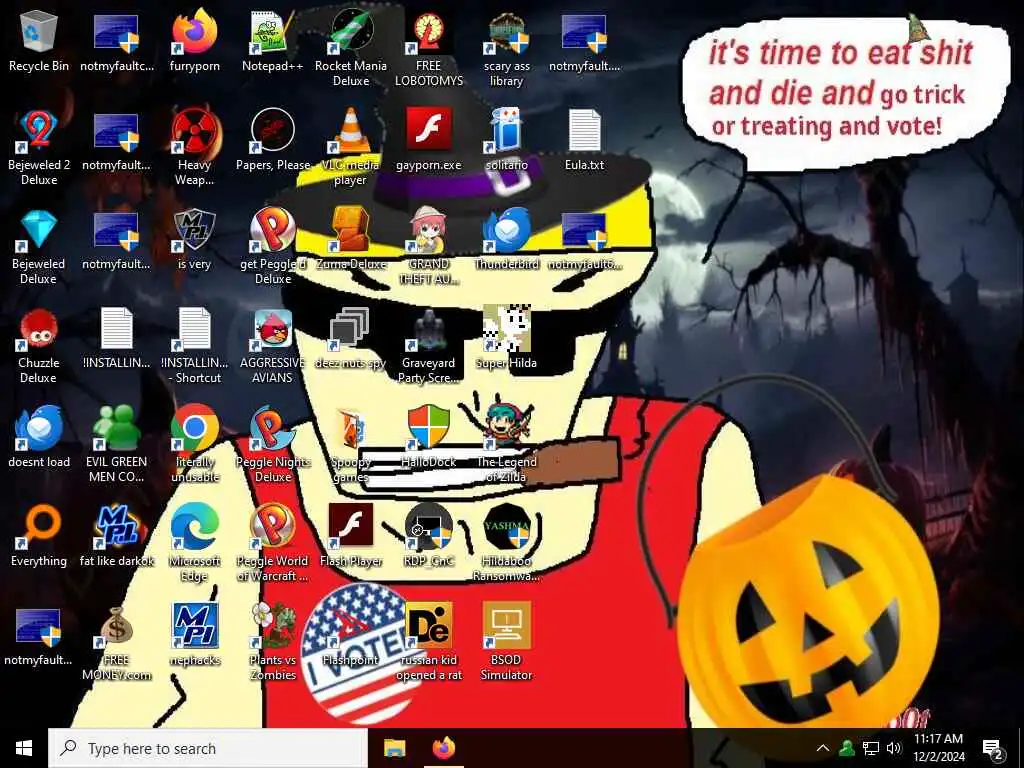This screenshot has width=1024, height=768.
Task: Select the deez nuts spy icon
Action: point(351,329)
